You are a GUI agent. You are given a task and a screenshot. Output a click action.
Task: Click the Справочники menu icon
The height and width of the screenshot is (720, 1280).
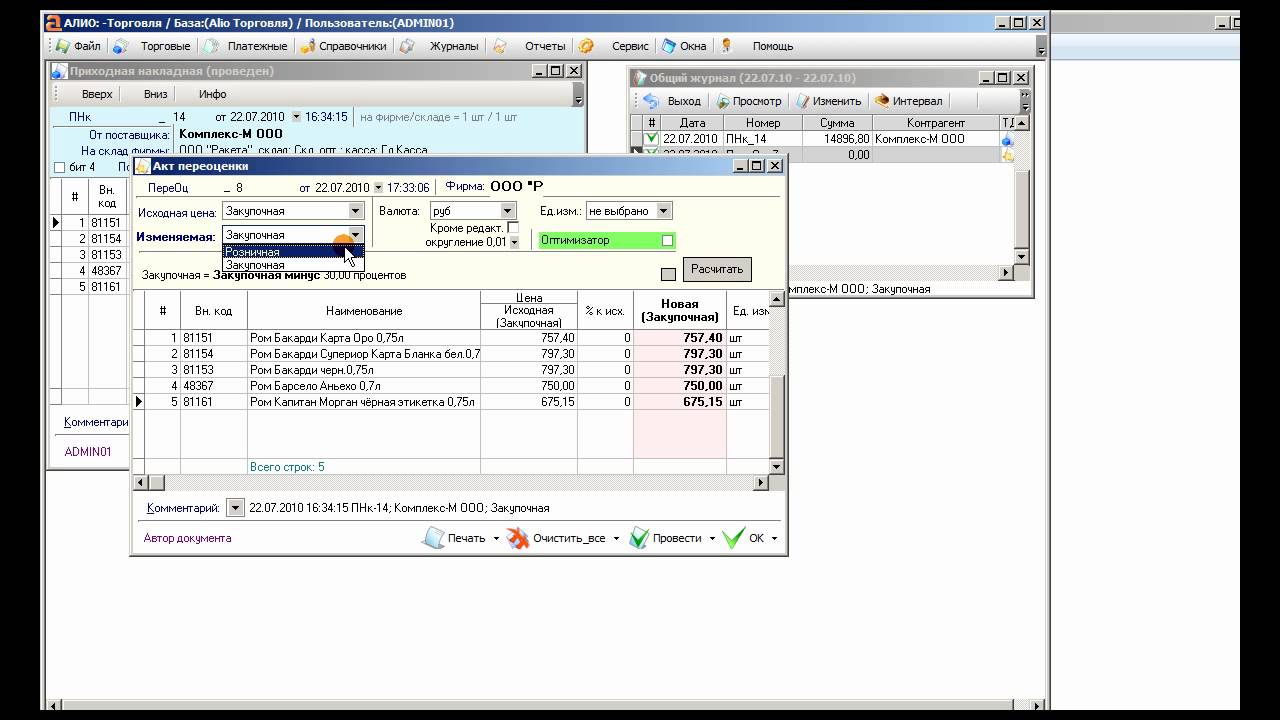point(309,46)
